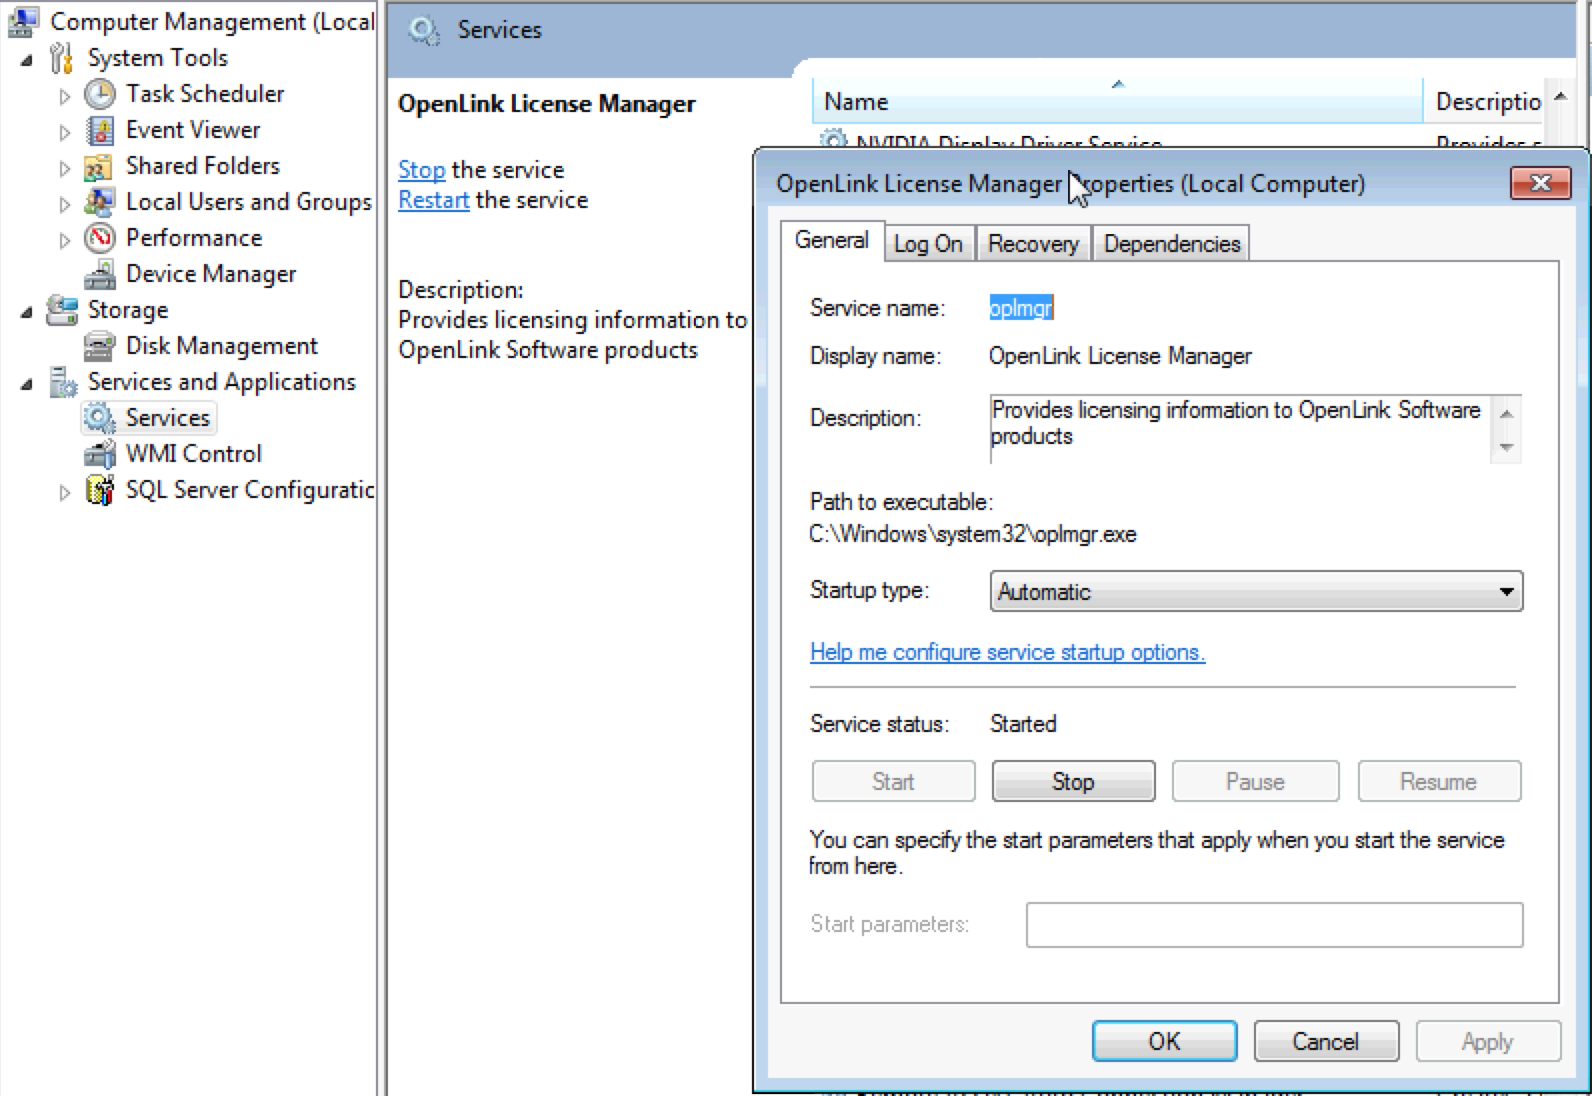The height and width of the screenshot is (1096, 1592).
Task: Click the Services and Applications icon
Action: 63,382
